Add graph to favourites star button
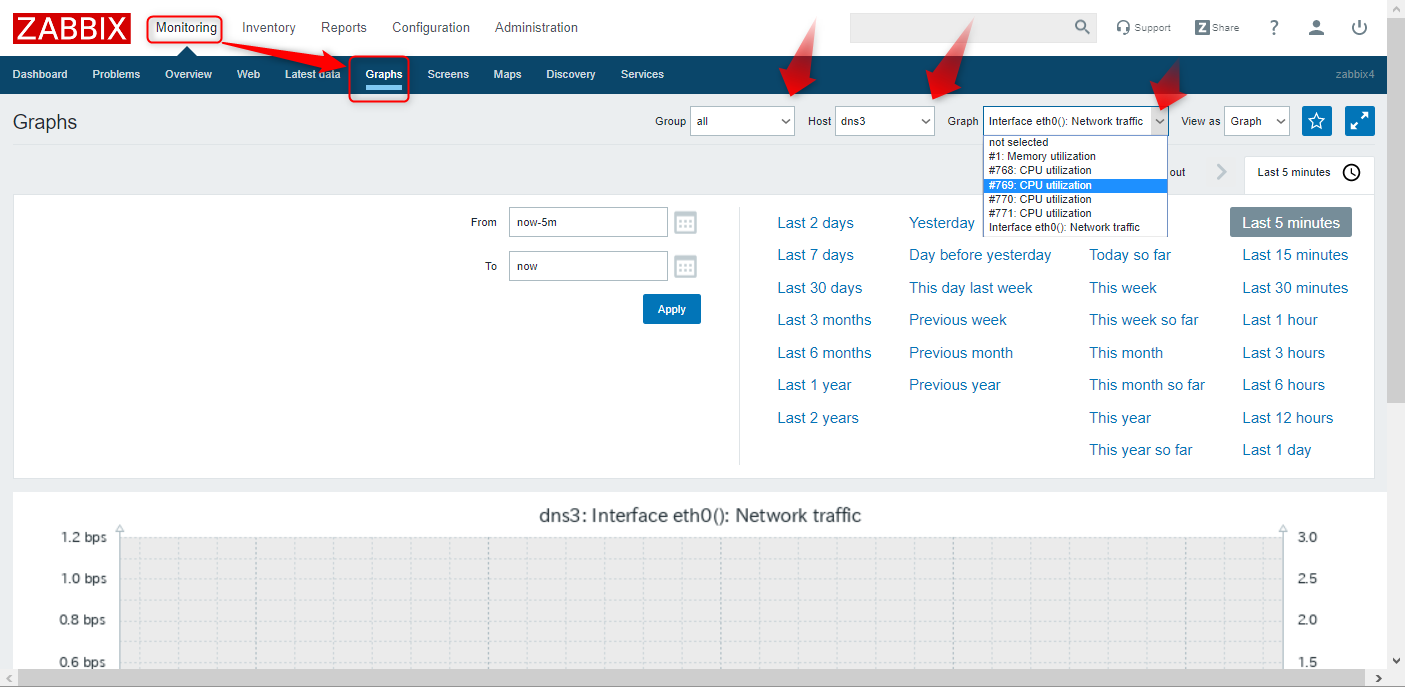 click(x=1317, y=121)
